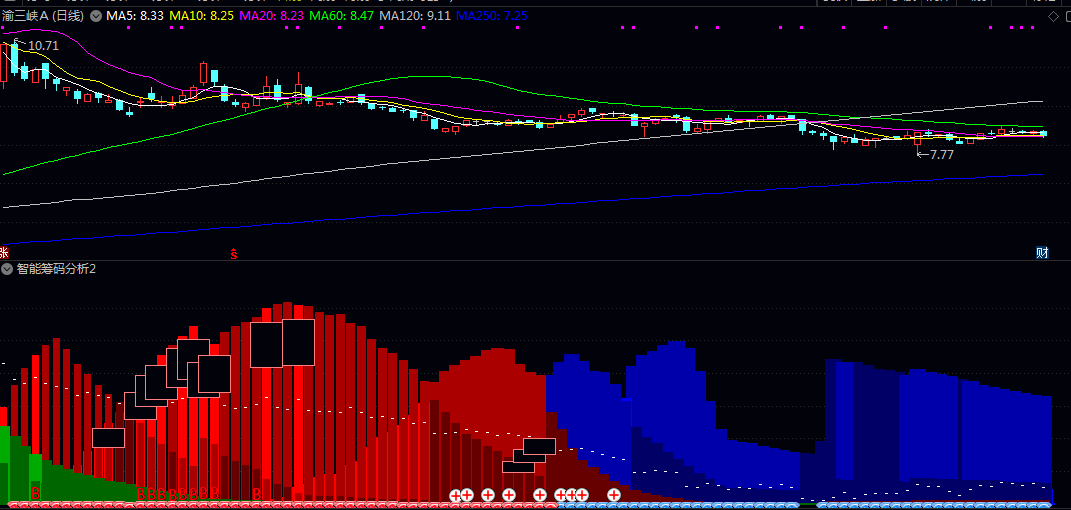Click the 7.77 low price label
The height and width of the screenshot is (510, 1071).
click(x=942, y=155)
